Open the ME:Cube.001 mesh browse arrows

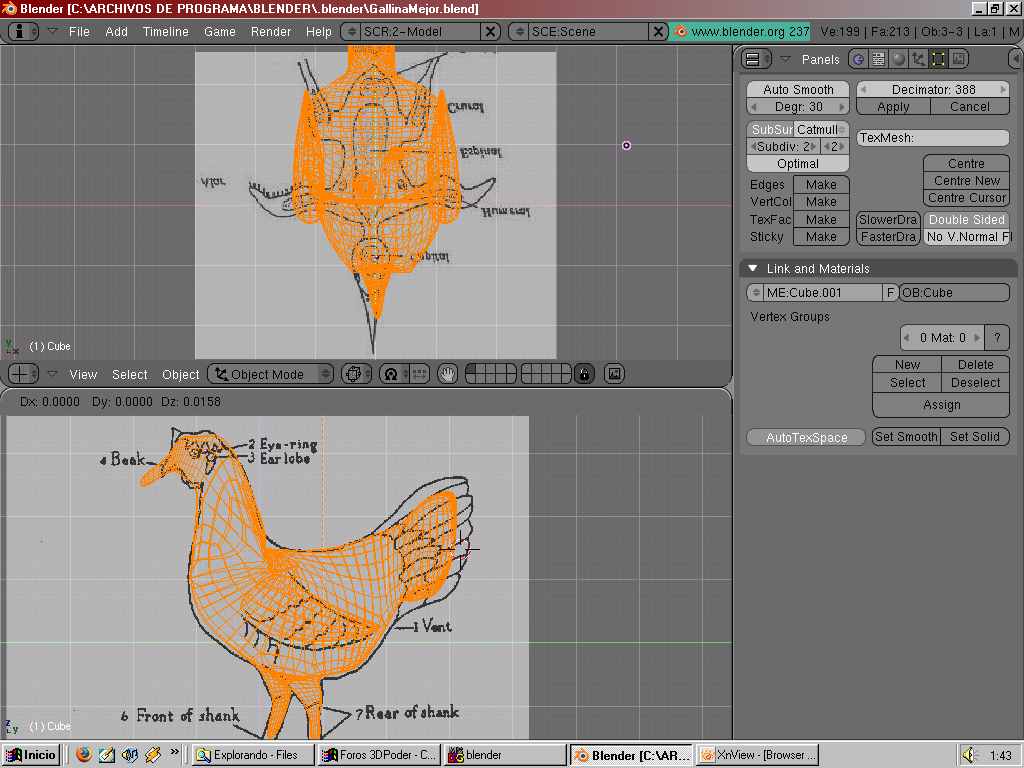756,293
